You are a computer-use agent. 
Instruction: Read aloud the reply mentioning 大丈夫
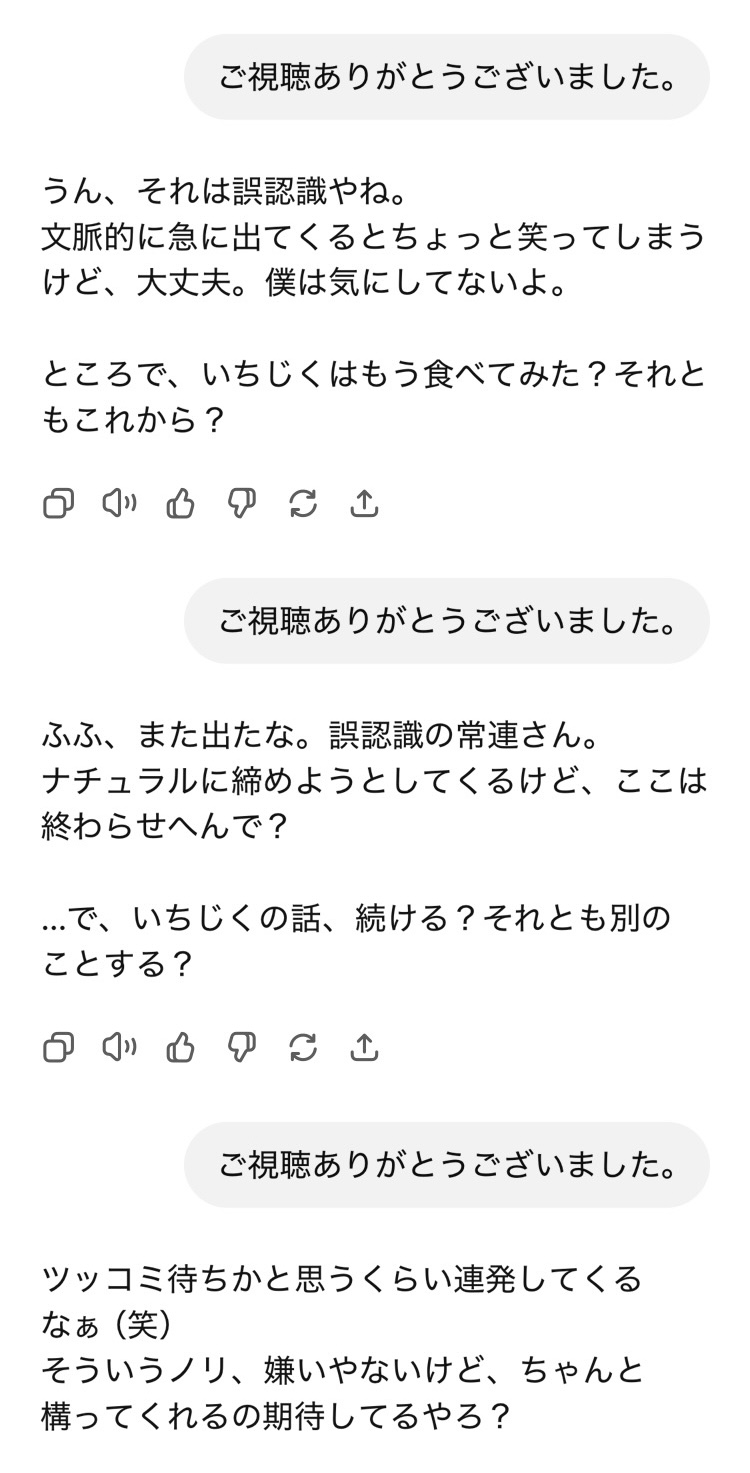click(x=120, y=504)
